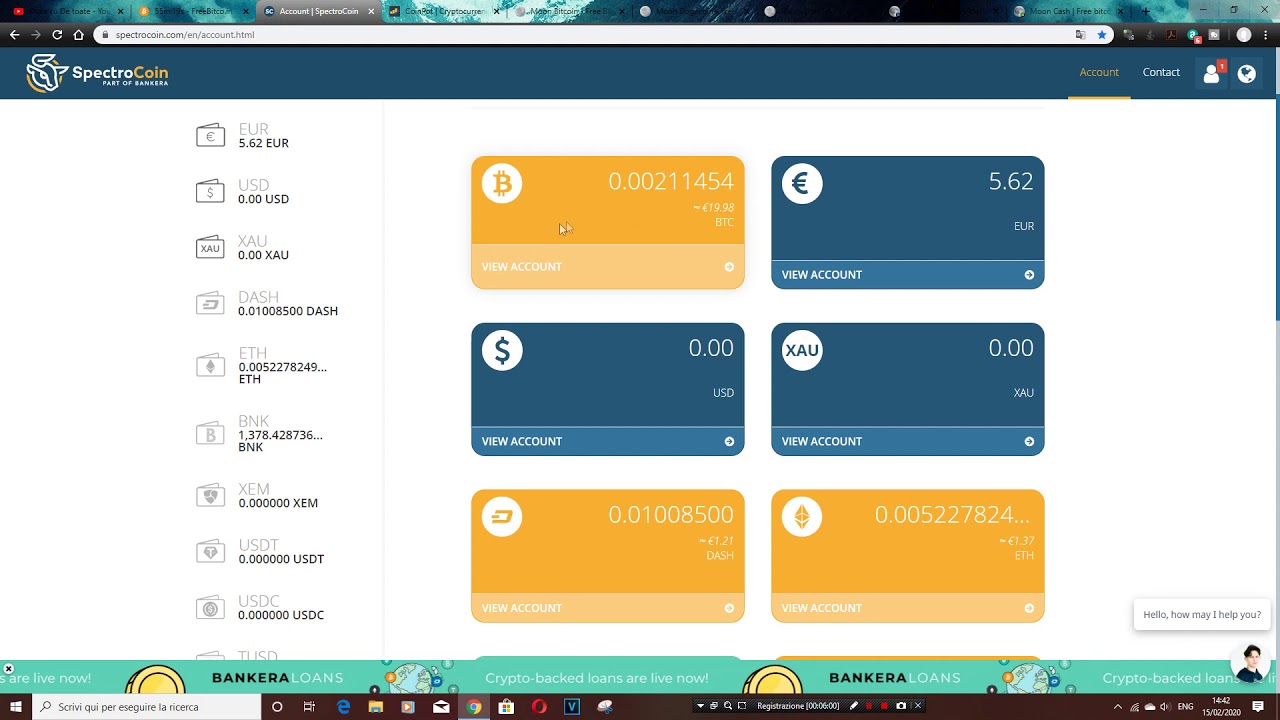
Task: Open the recorder toolbar dropdown arrow
Action: click(x=700, y=706)
